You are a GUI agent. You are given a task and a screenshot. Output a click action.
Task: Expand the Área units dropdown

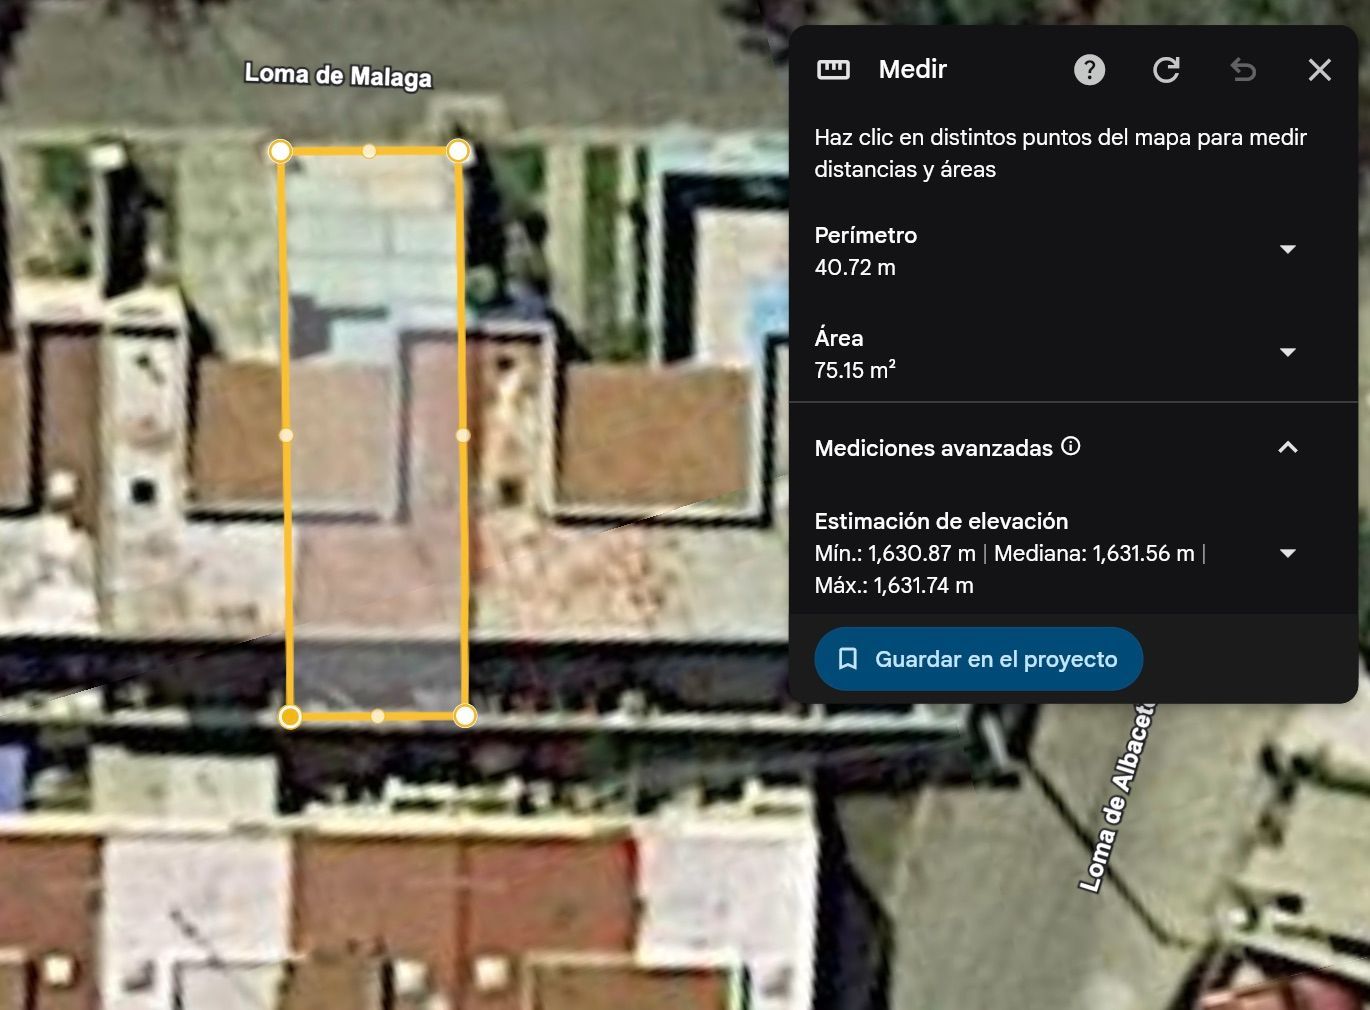(1288, 352)
